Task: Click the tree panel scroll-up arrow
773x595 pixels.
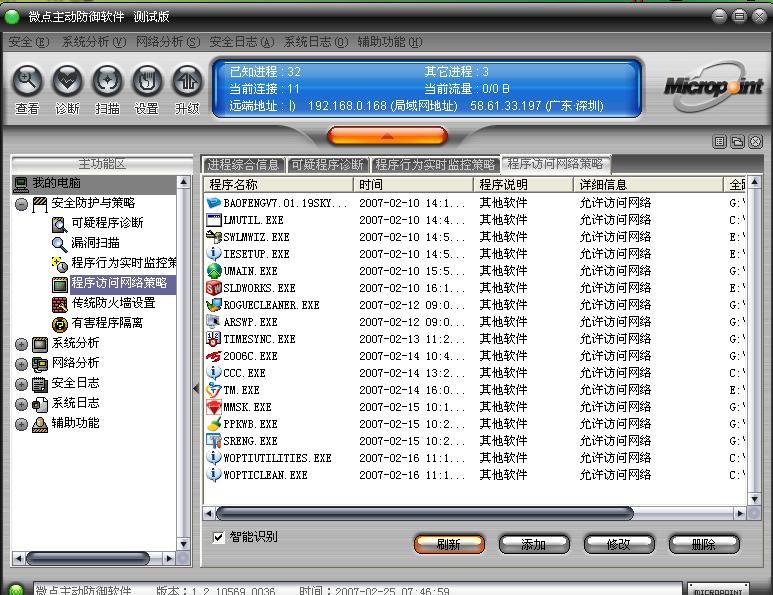Action: click(x=183, y=182)
